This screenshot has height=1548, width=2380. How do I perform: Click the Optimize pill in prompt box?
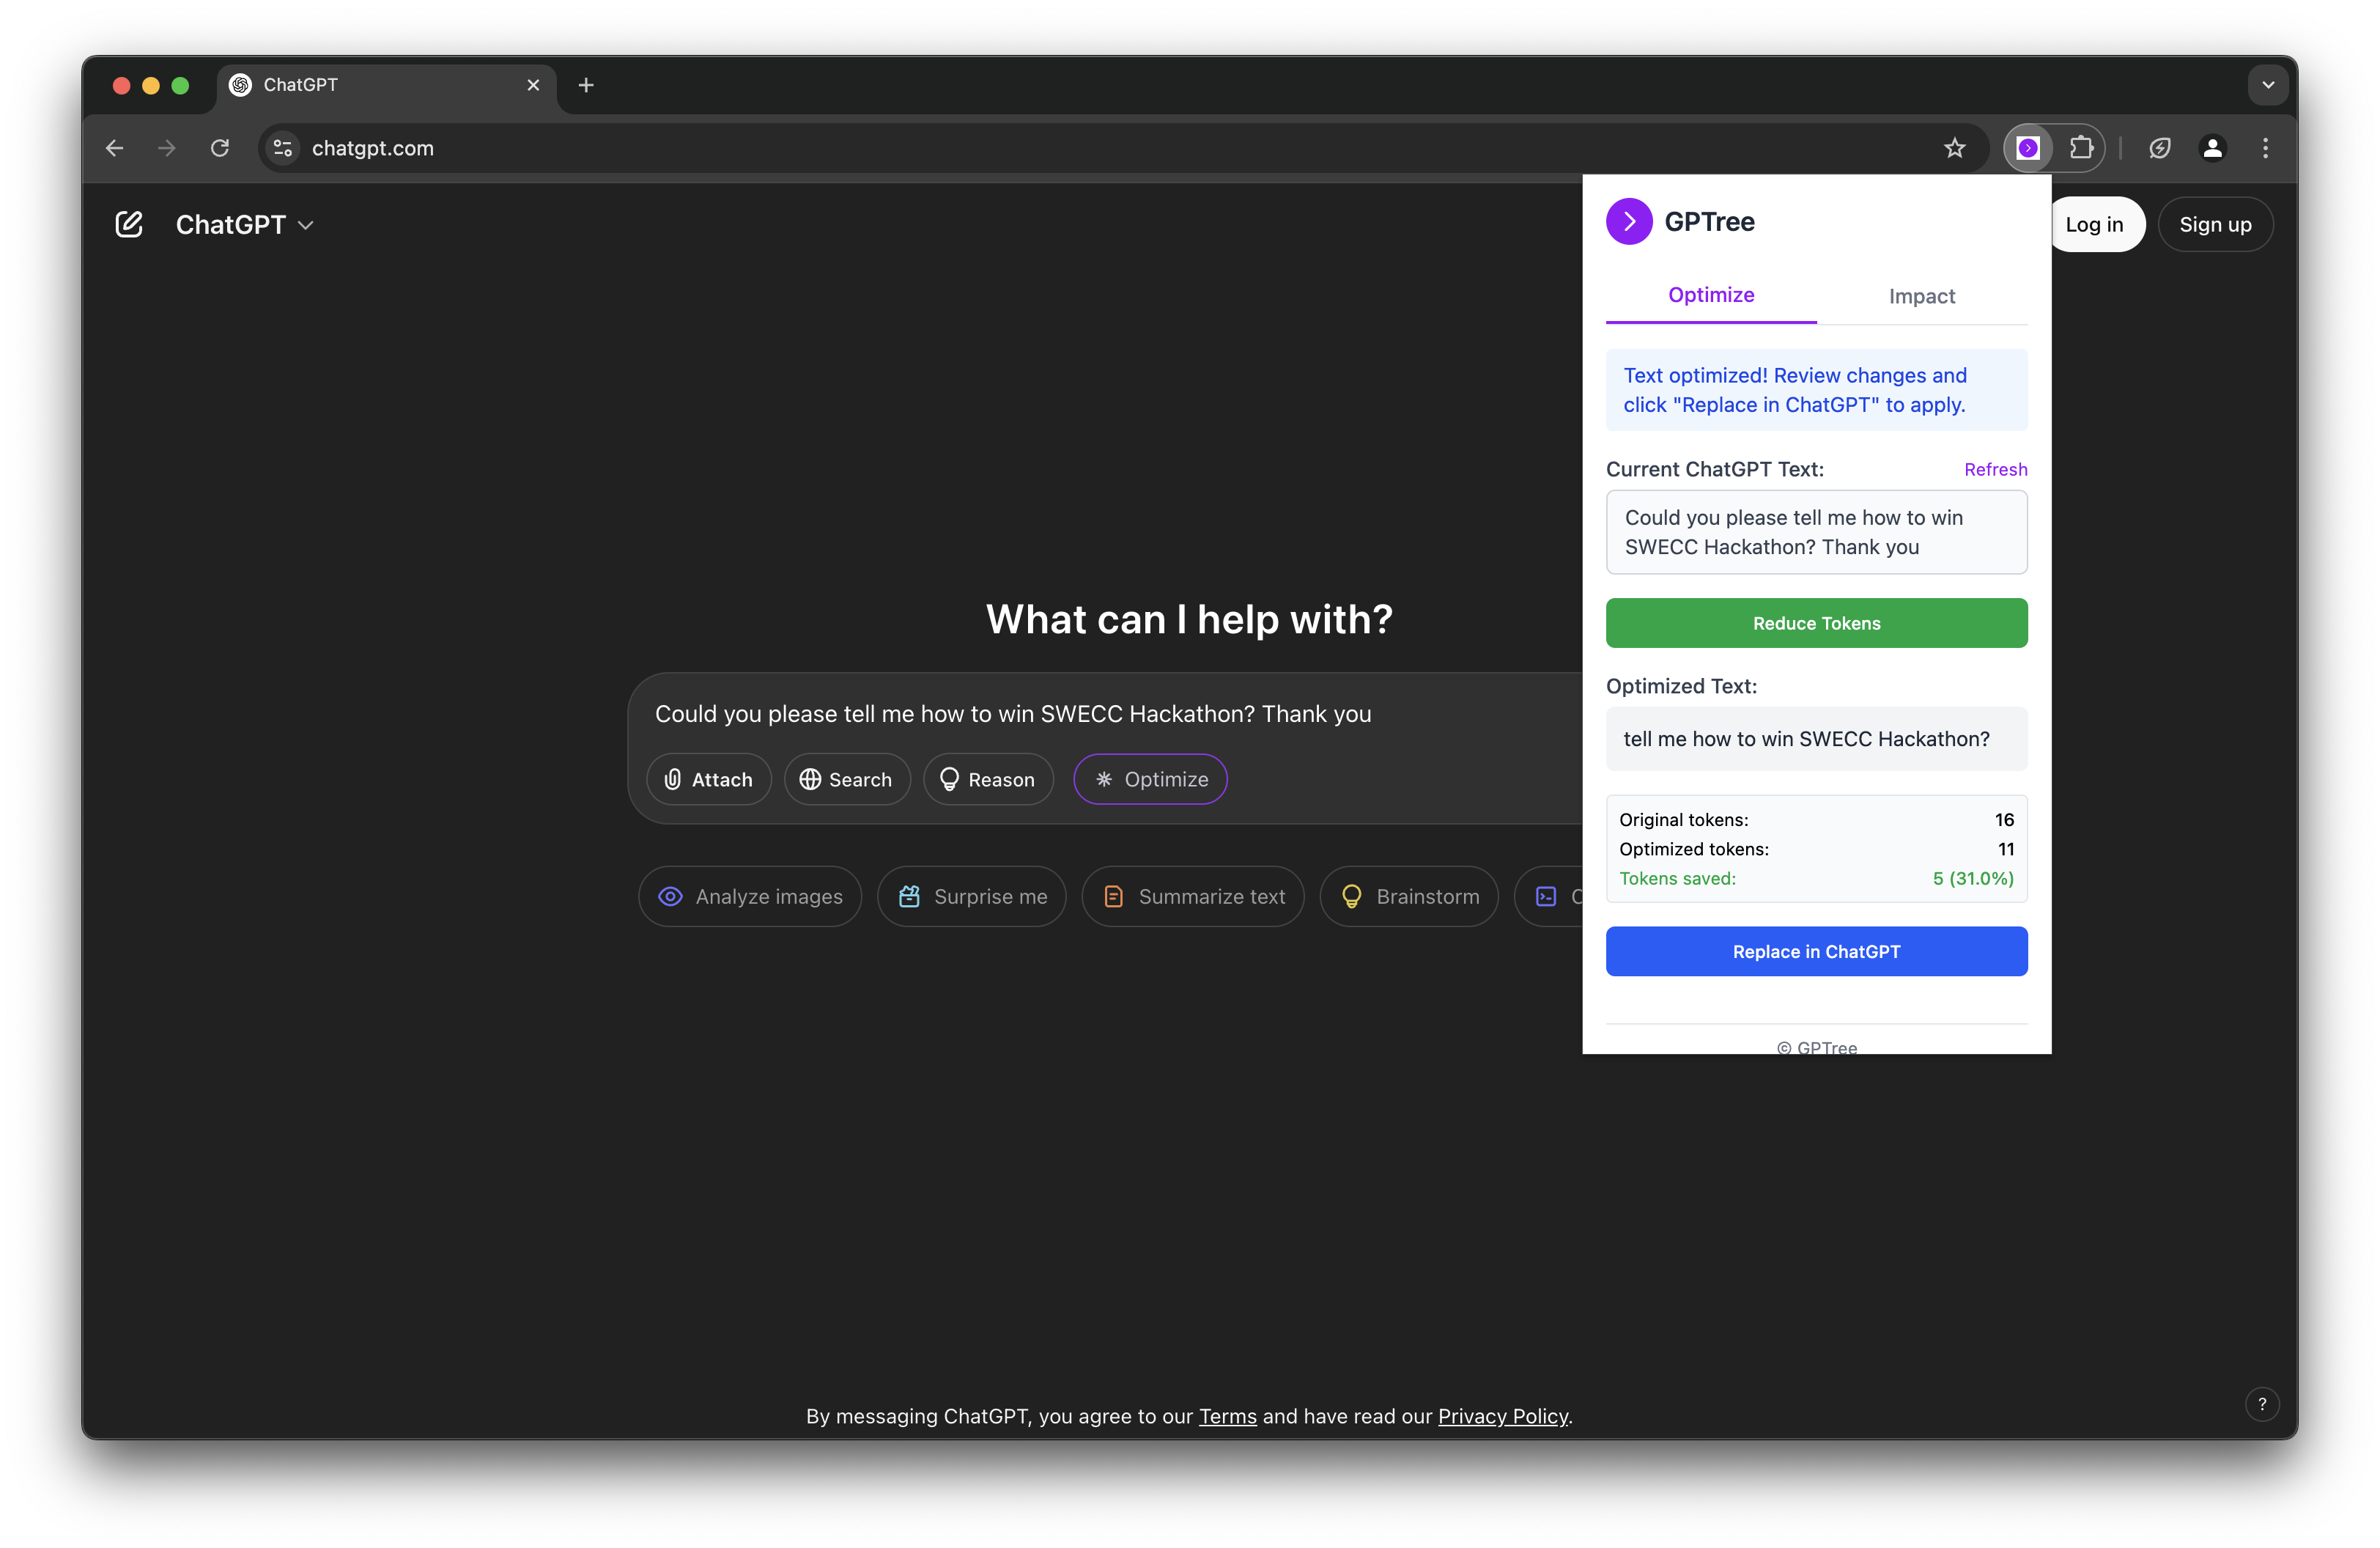point(1150,779)
